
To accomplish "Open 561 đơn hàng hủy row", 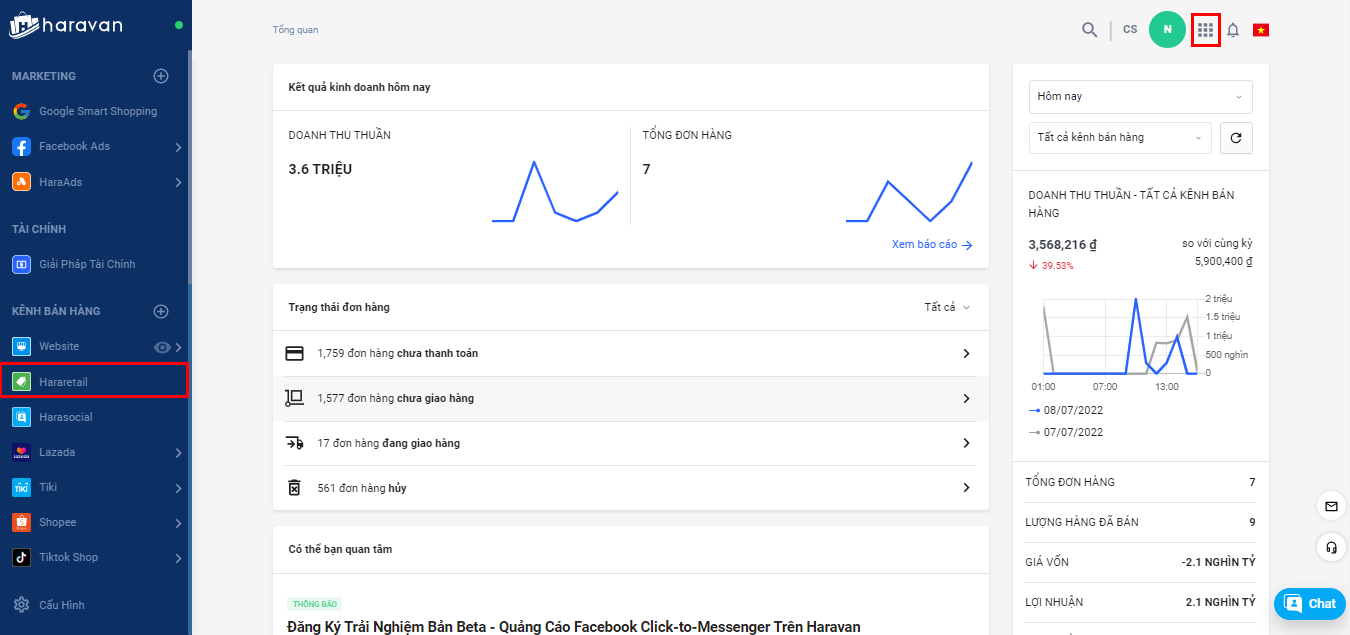I will [630, 488].
